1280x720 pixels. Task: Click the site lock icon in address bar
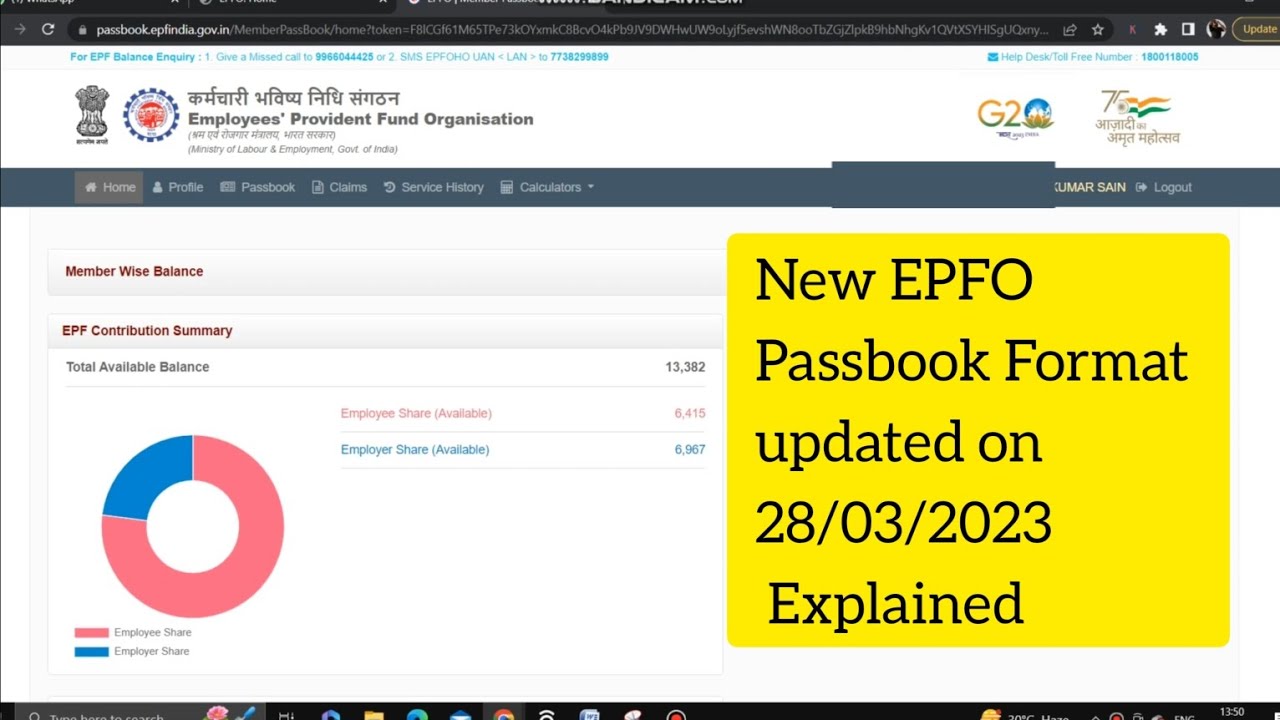tap(84, 30)
